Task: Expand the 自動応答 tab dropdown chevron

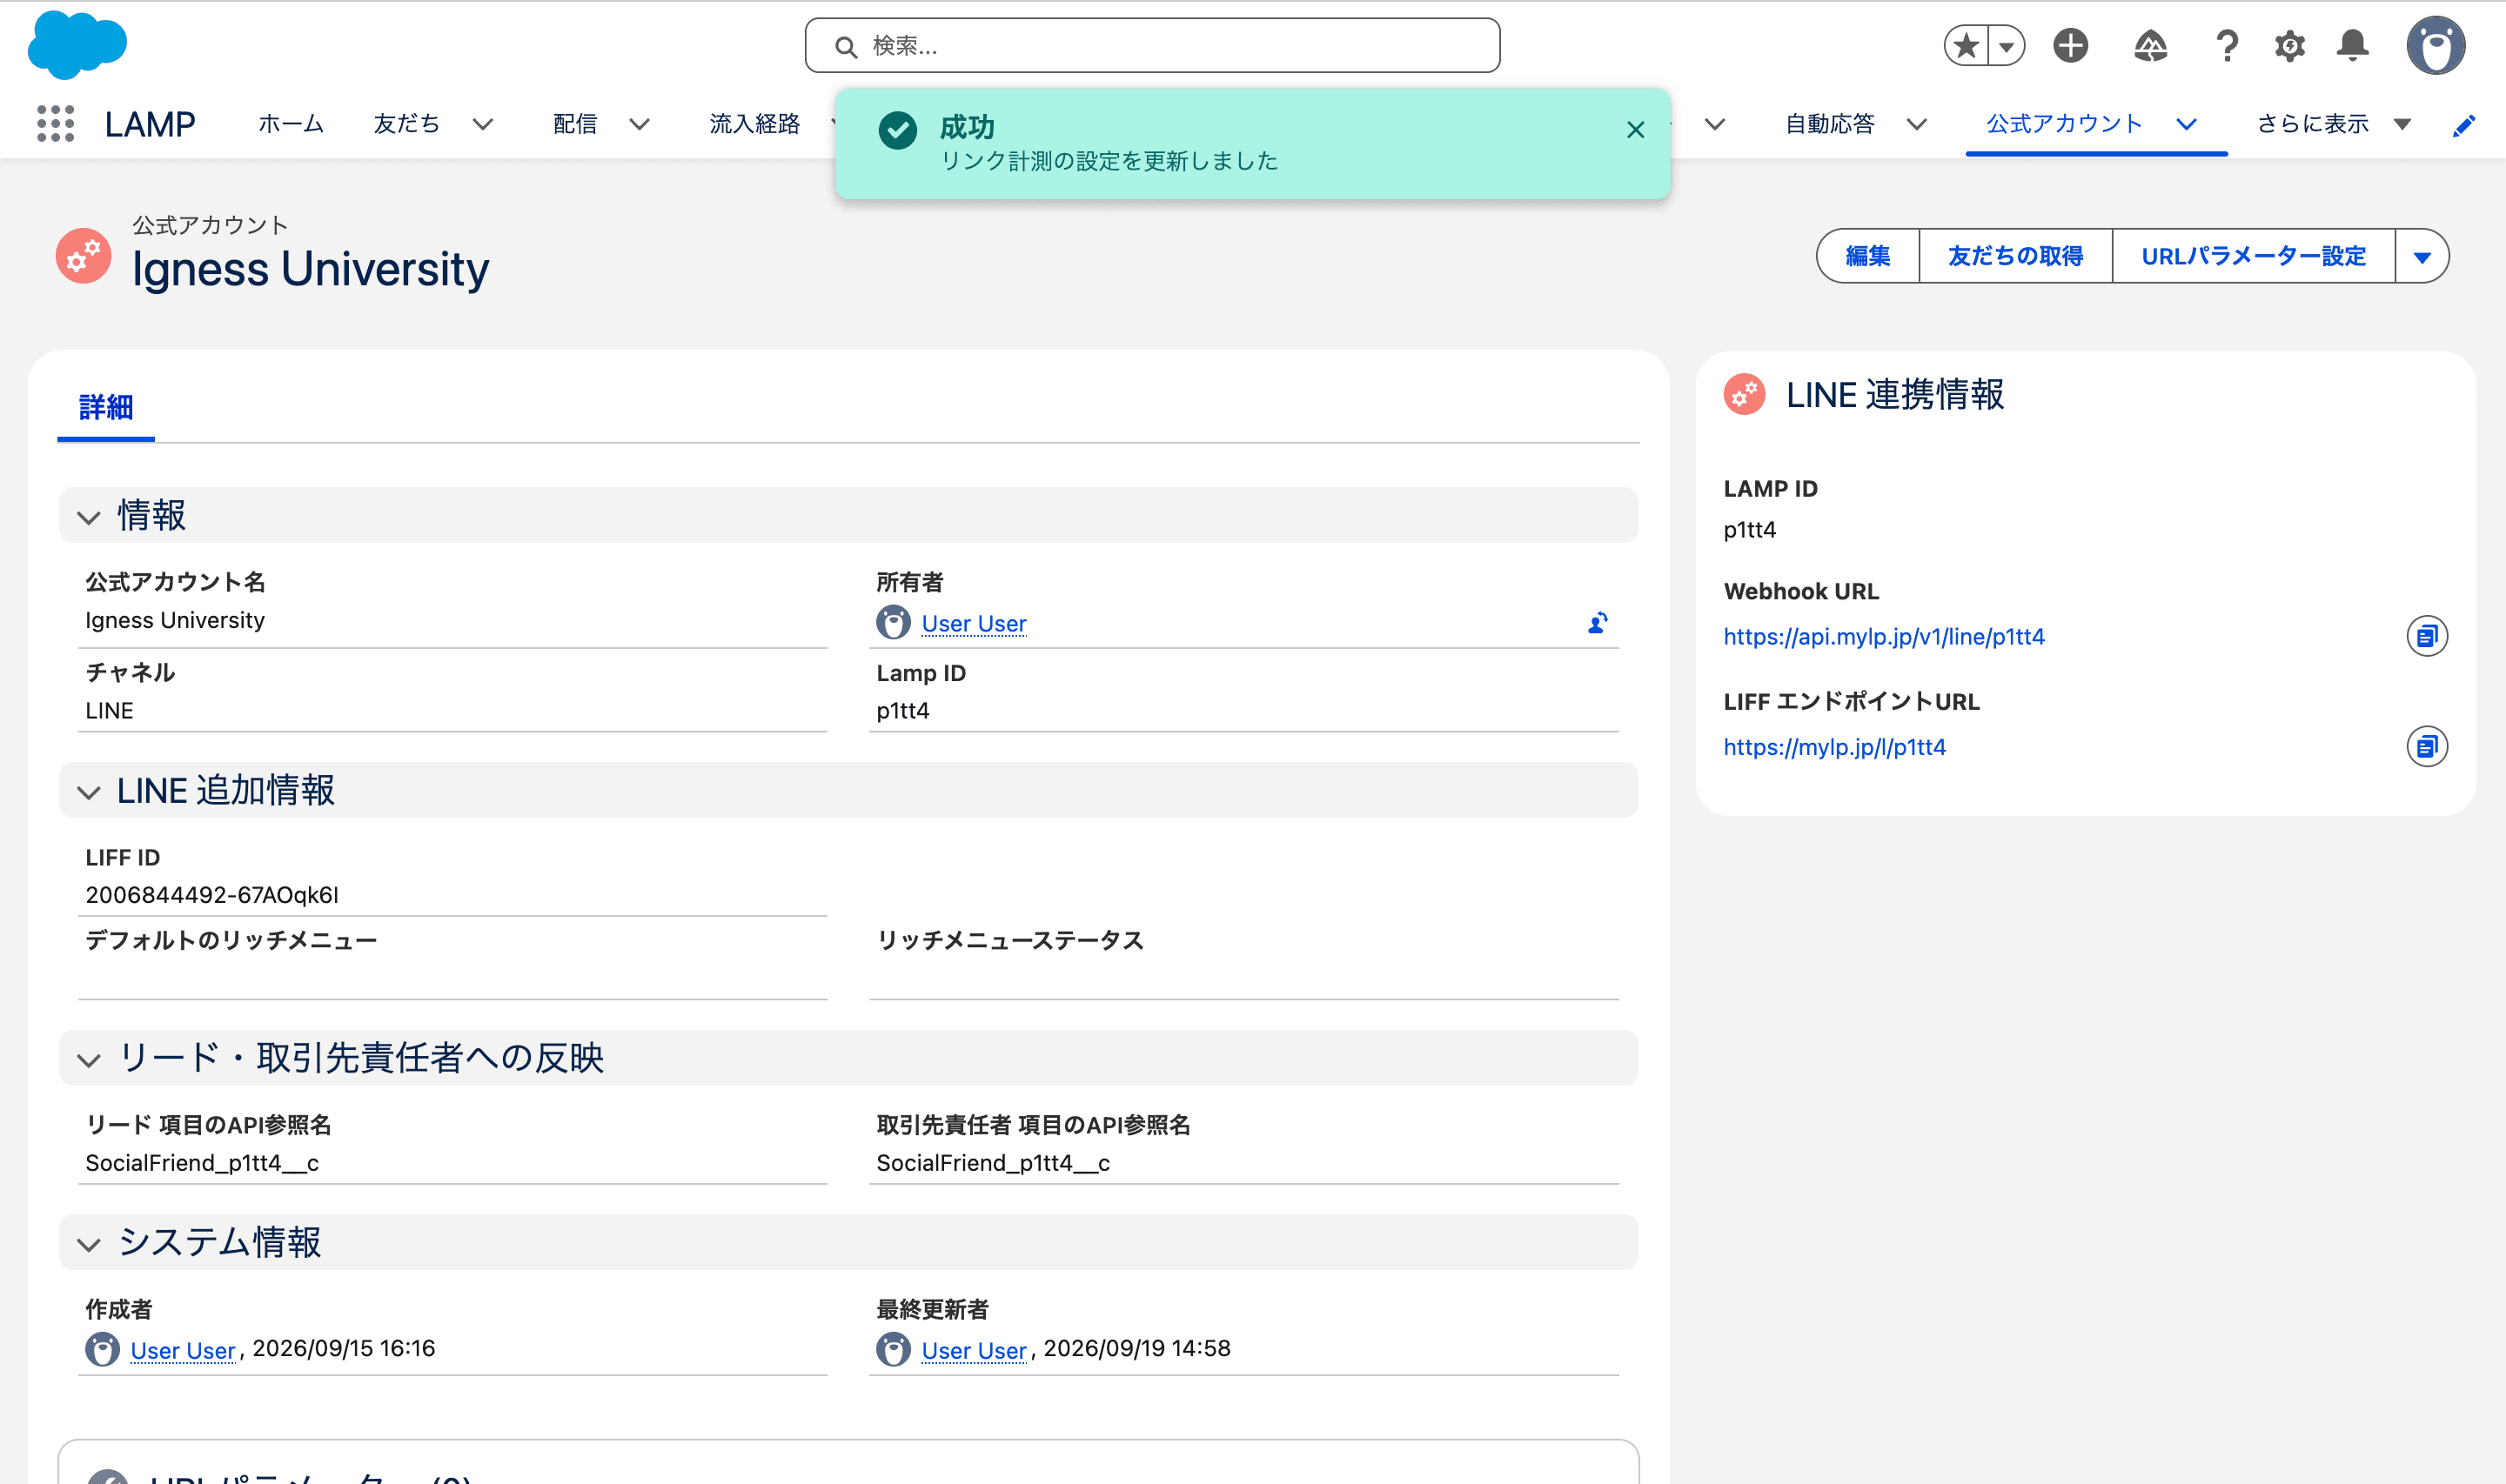Action: click(1916, 125)
